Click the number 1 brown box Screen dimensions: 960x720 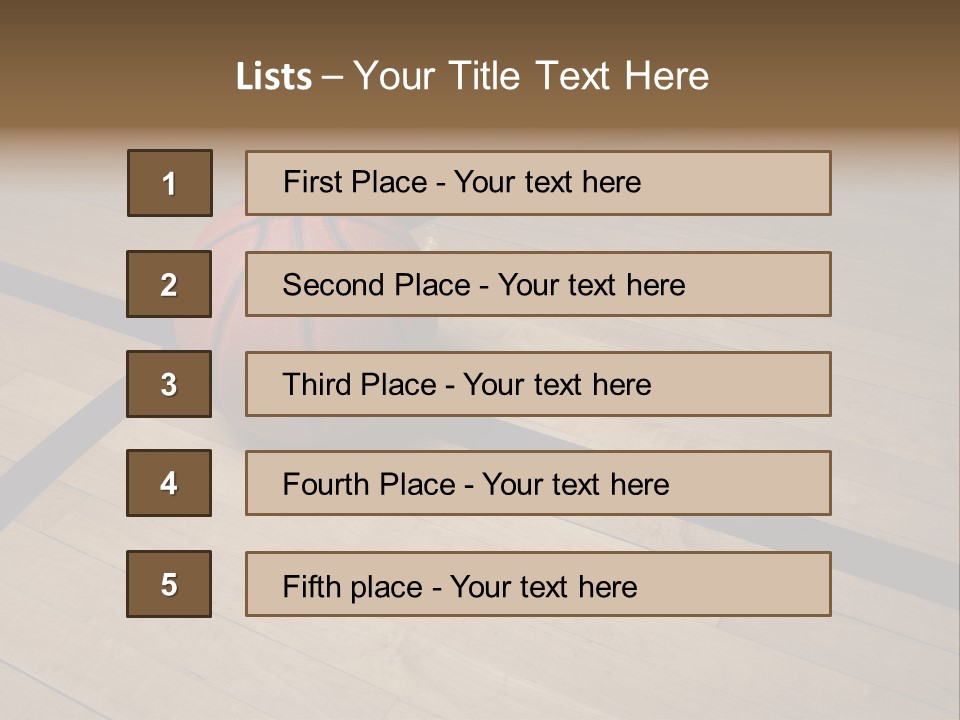point(170,183)
